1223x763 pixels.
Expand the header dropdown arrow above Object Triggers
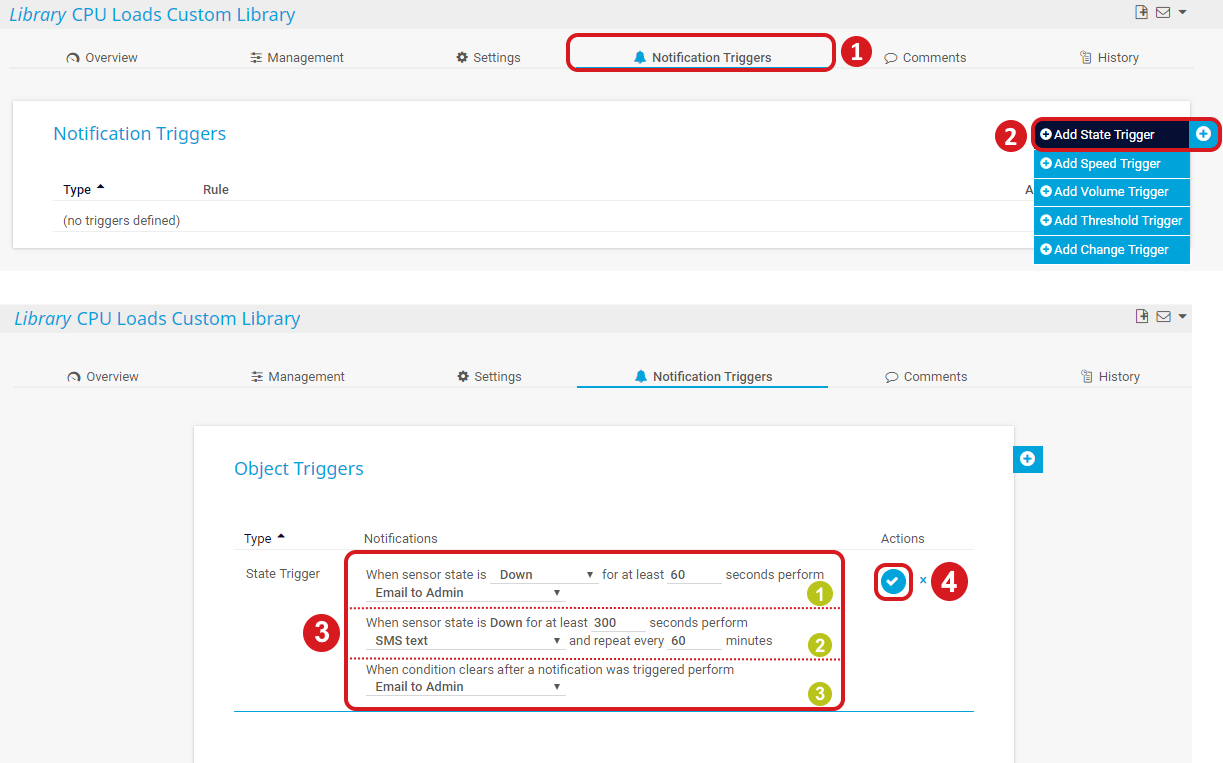1183,317
